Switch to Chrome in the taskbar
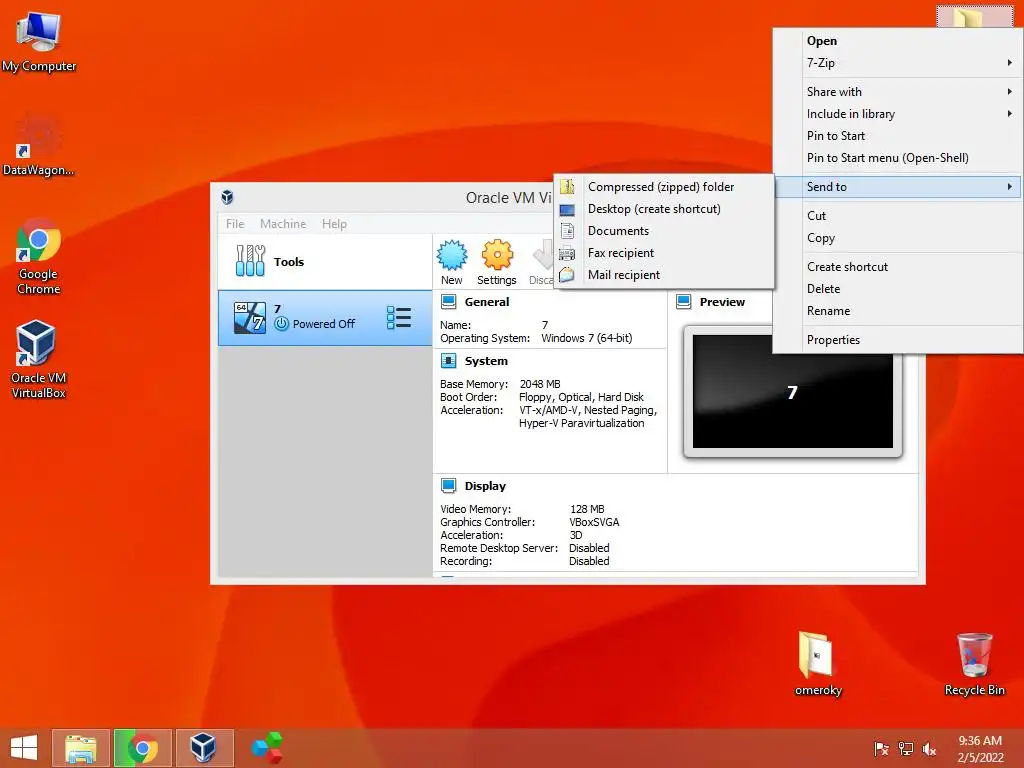Viewport: 1024px width, 768px height. (142, 748)
